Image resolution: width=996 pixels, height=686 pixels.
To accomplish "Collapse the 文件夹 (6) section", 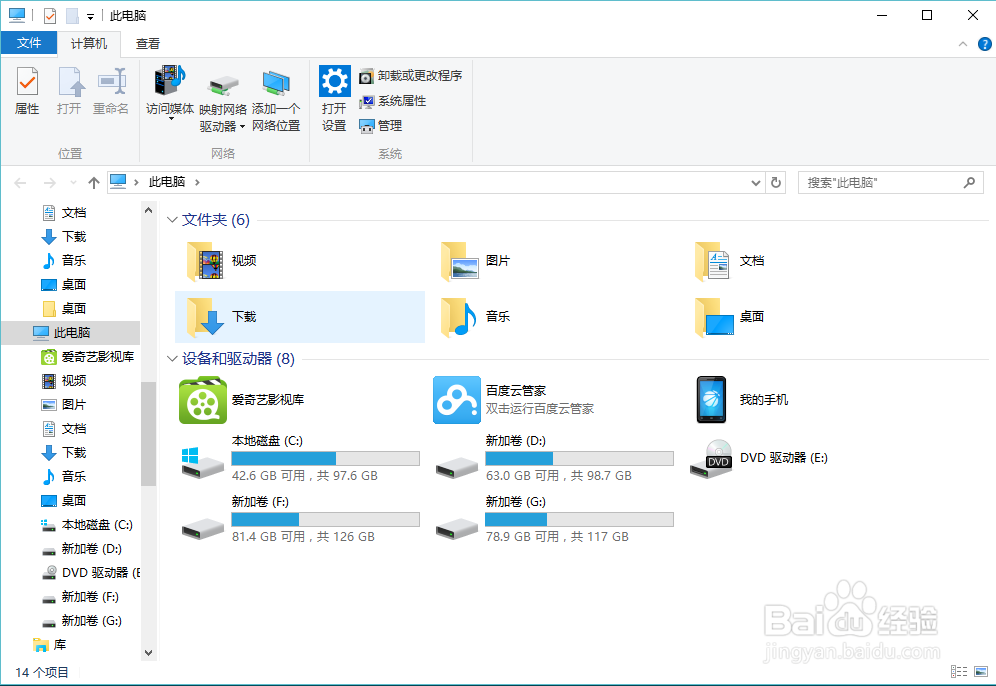I will [x=172, y=219].
